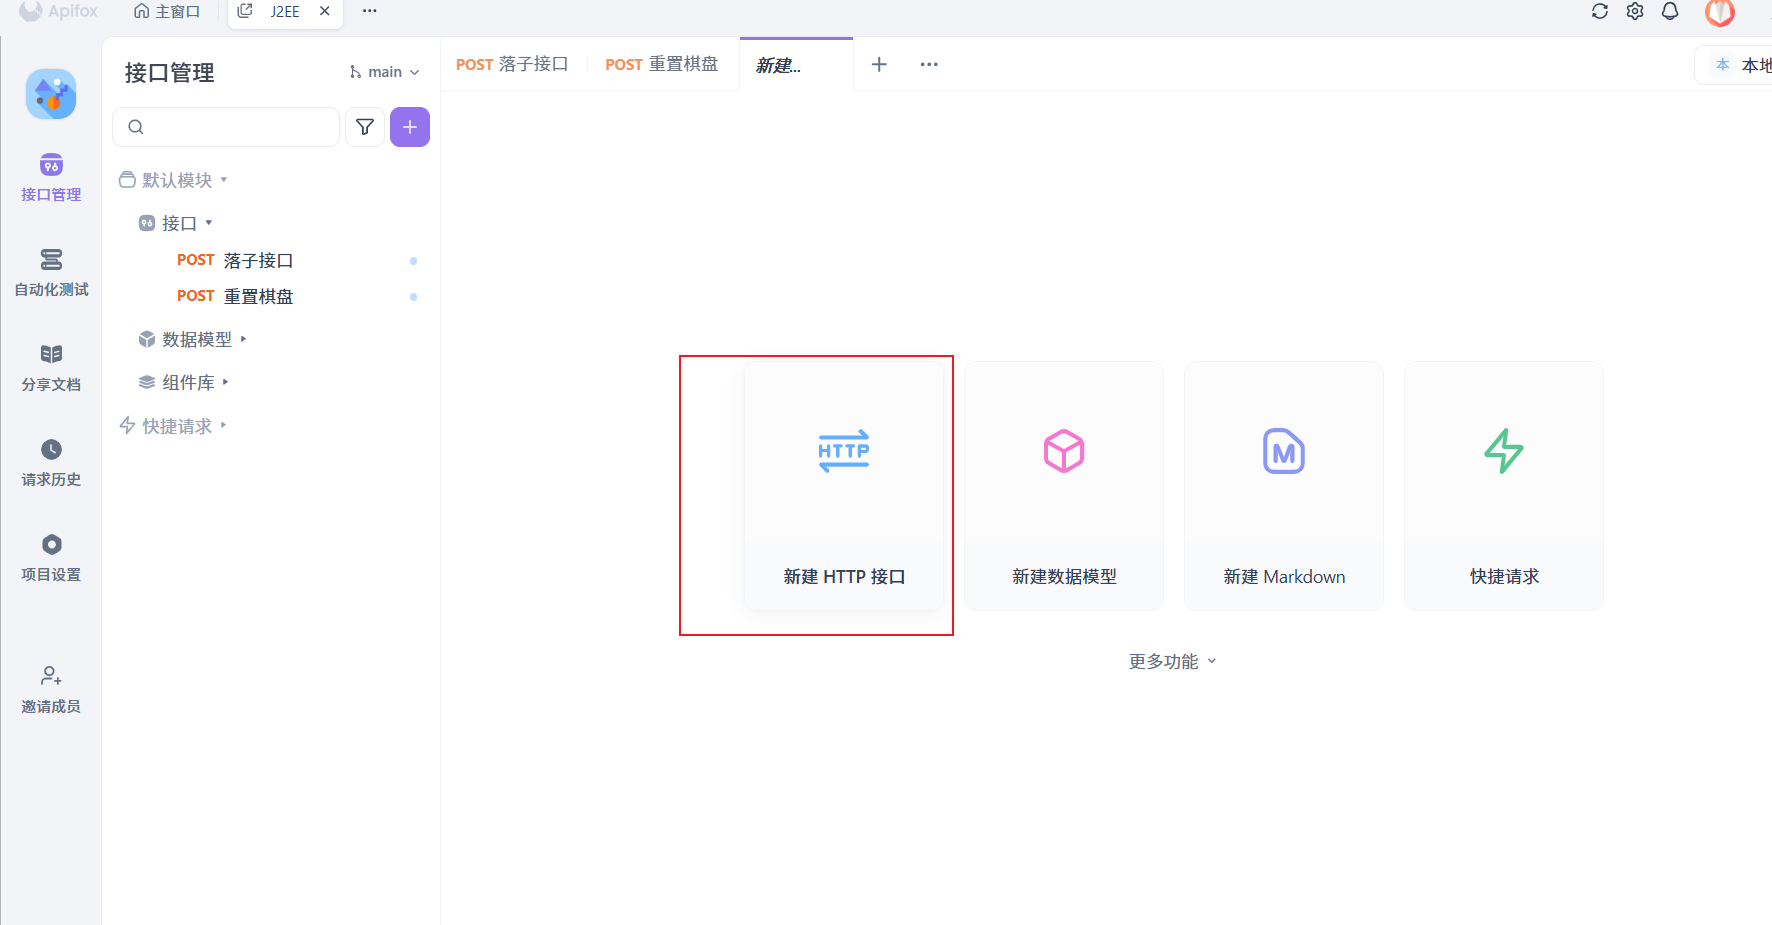This screenshot has height=925, width=1772.
Task: Close the J2EE project tab
Action: coord(325,11)
